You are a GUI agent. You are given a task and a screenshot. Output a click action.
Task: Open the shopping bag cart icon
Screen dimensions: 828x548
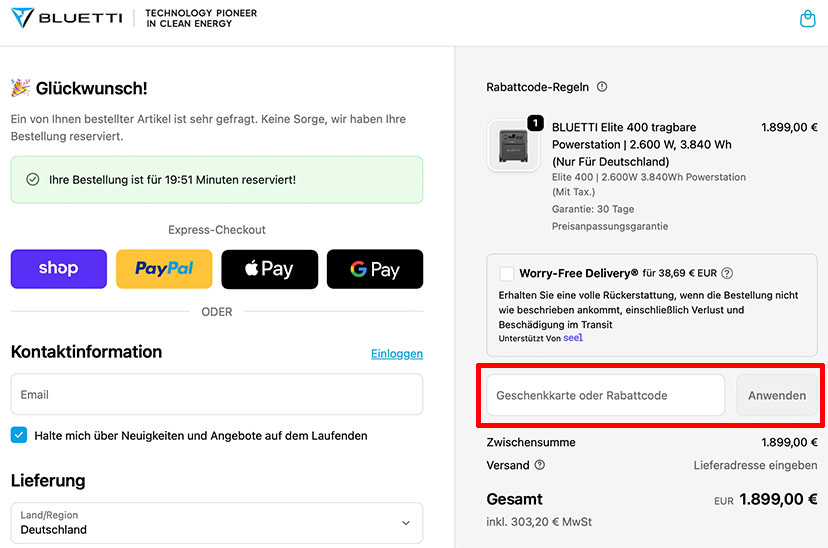pyautogui.click(x=808, y=19)
